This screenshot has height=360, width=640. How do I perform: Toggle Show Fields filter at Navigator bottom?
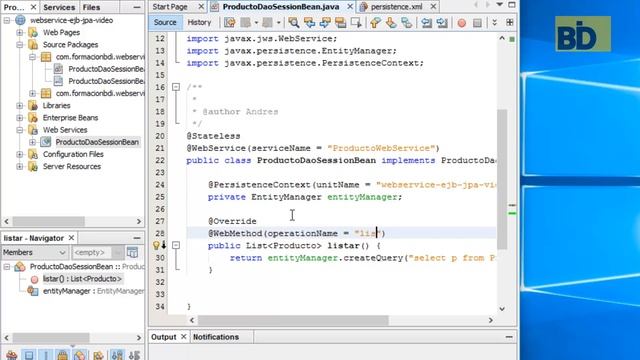(x=29, y=355)
